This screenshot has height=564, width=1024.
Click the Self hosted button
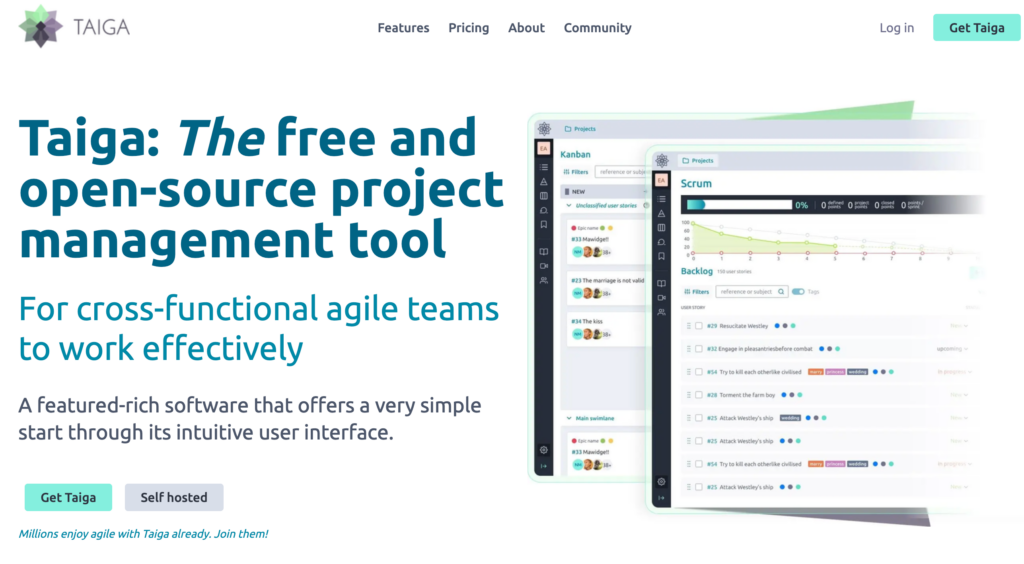174,497
